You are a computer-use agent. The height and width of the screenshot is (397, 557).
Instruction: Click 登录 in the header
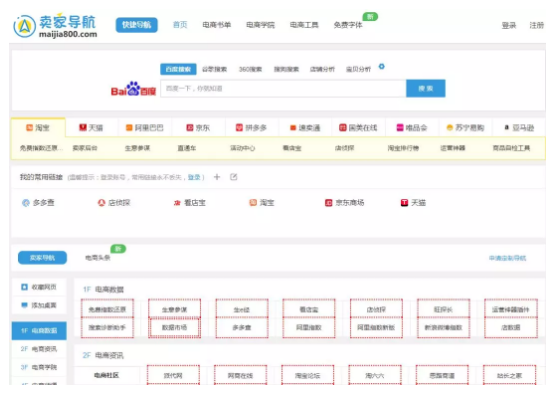pyautogui.click(x=509, y=25)
